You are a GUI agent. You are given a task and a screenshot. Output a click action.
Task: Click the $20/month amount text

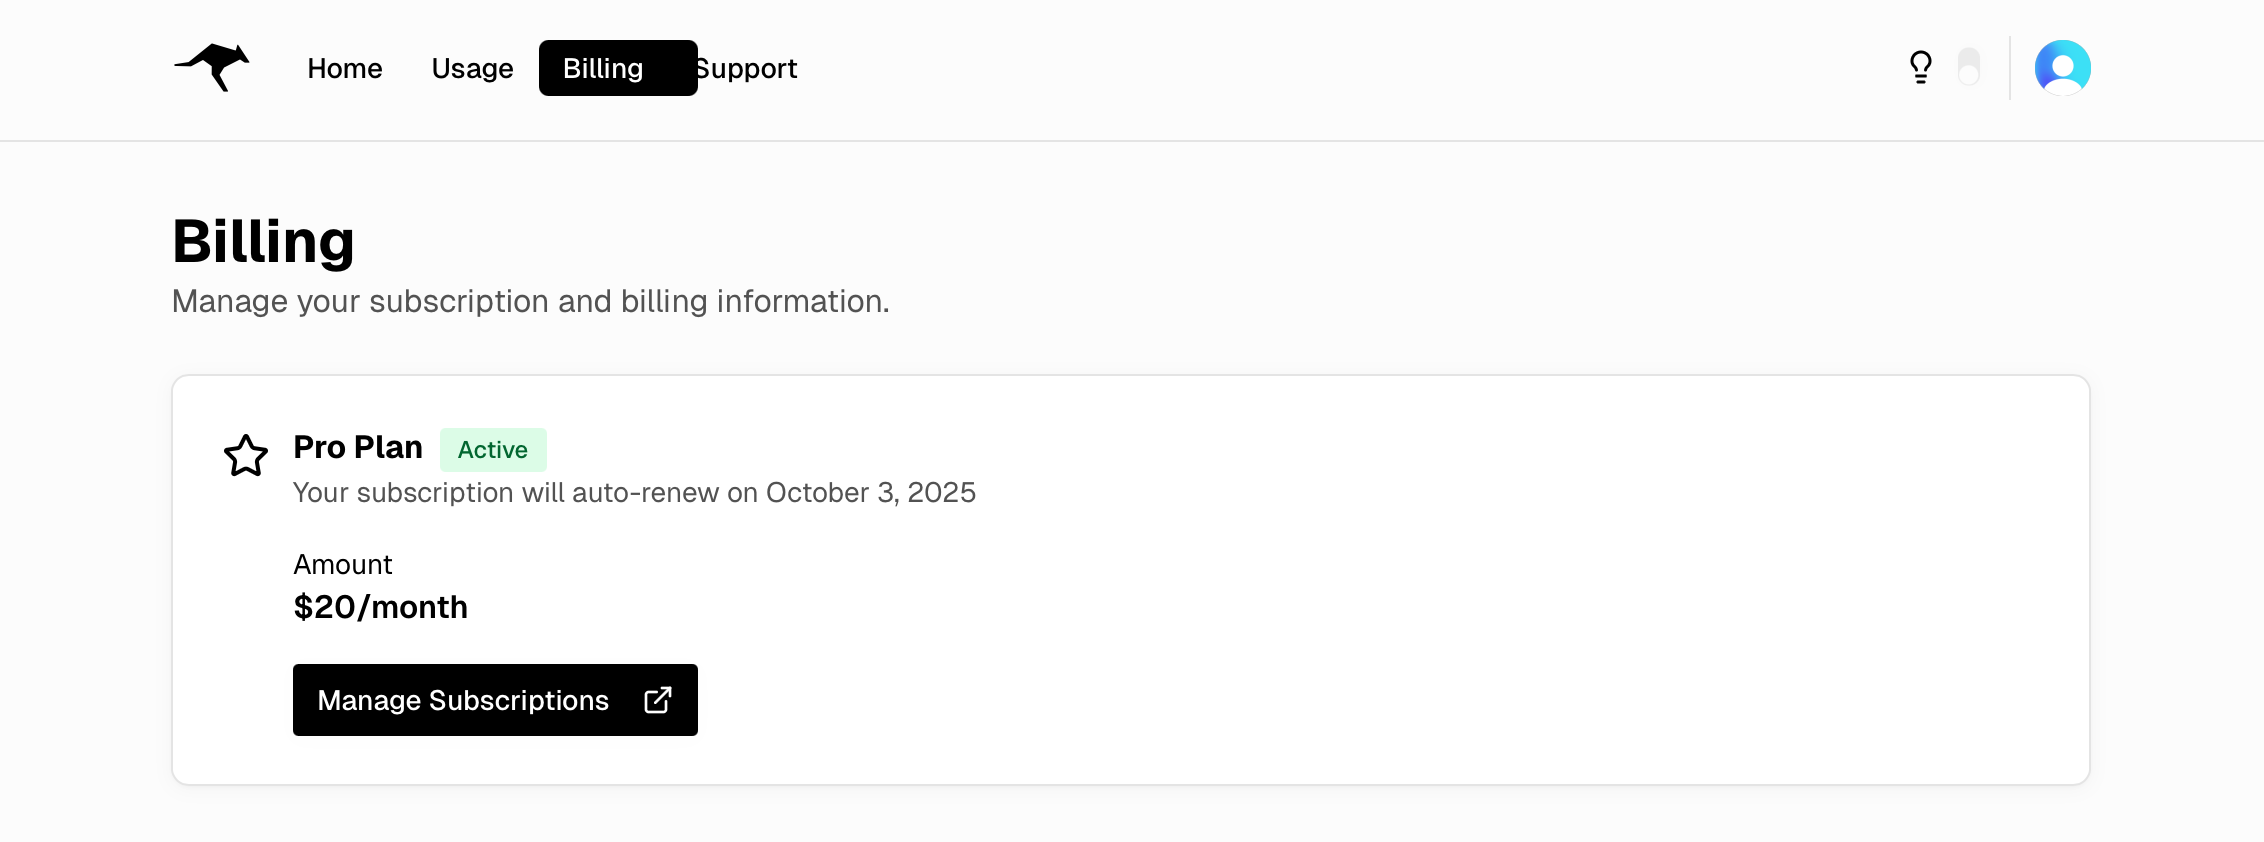(x=380, y=607)
